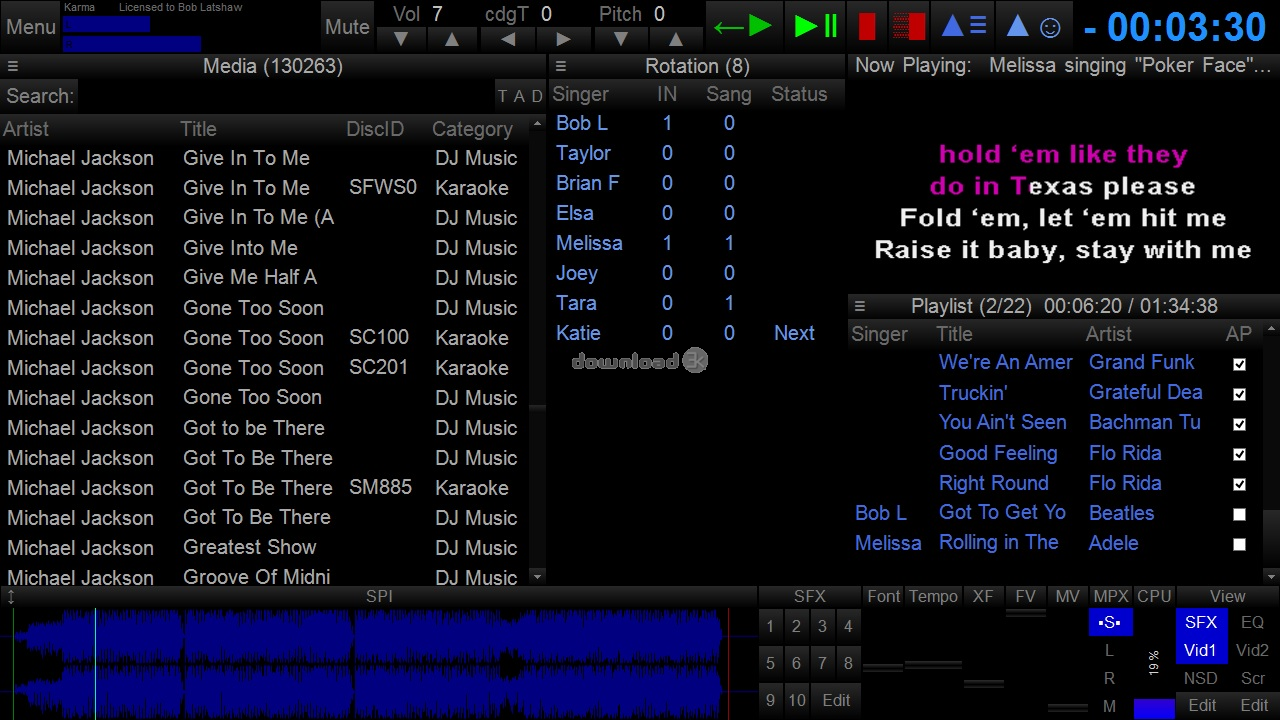Toggle the SFX view button
Viewport: 1280px width, 720px height.
1201,622
